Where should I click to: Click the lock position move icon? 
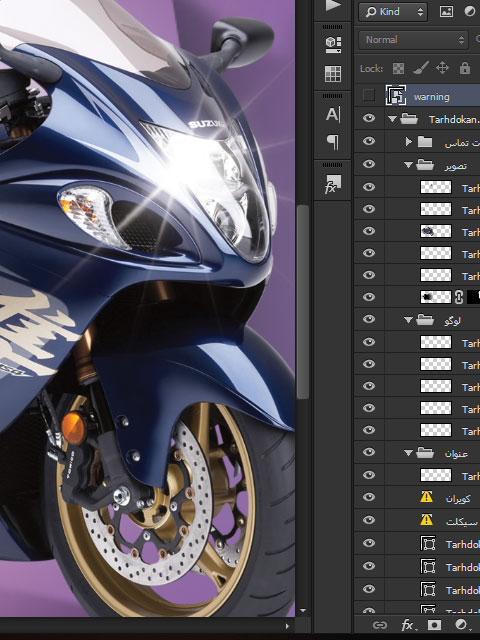(442, 68)
